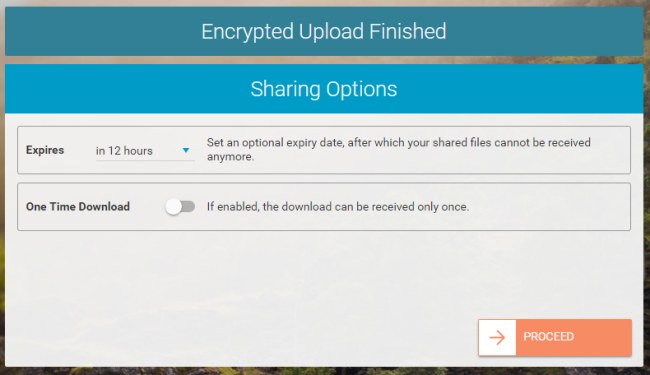This screenshot has width=650, height=375.
Task: Click the PROCEED button label
Action: [548, 336]
